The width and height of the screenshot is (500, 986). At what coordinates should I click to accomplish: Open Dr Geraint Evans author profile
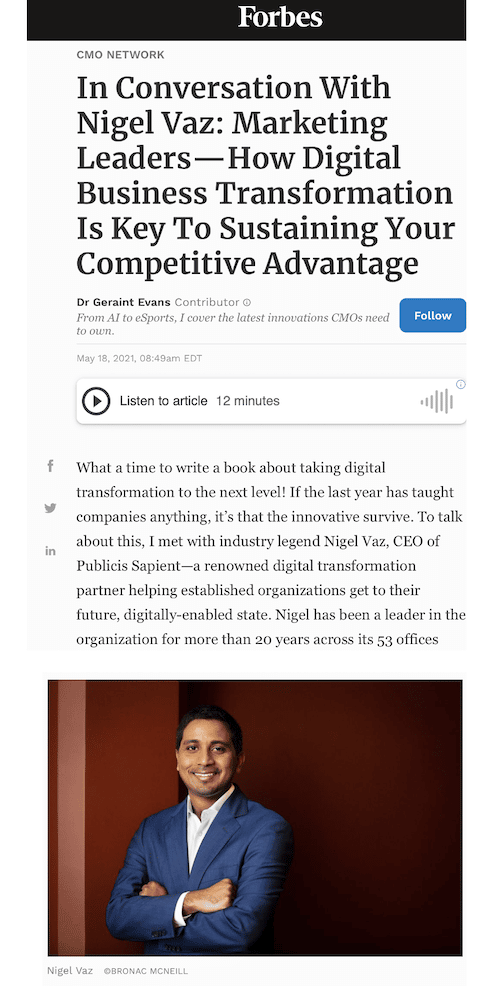click(123, 302)
